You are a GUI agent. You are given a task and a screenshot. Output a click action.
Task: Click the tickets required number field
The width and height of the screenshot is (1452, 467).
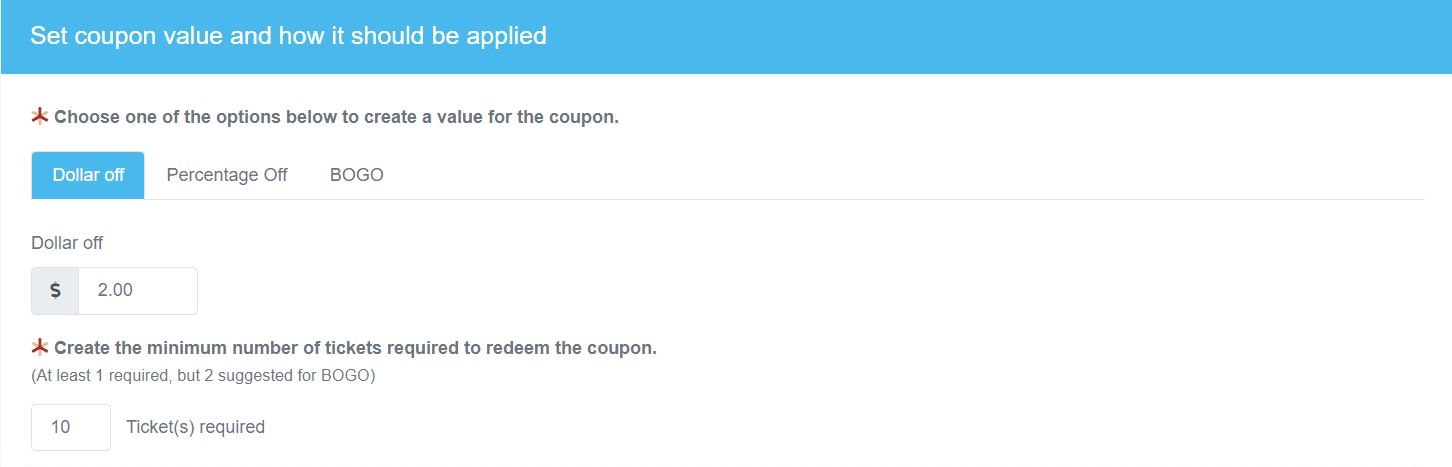pos(71,427)
